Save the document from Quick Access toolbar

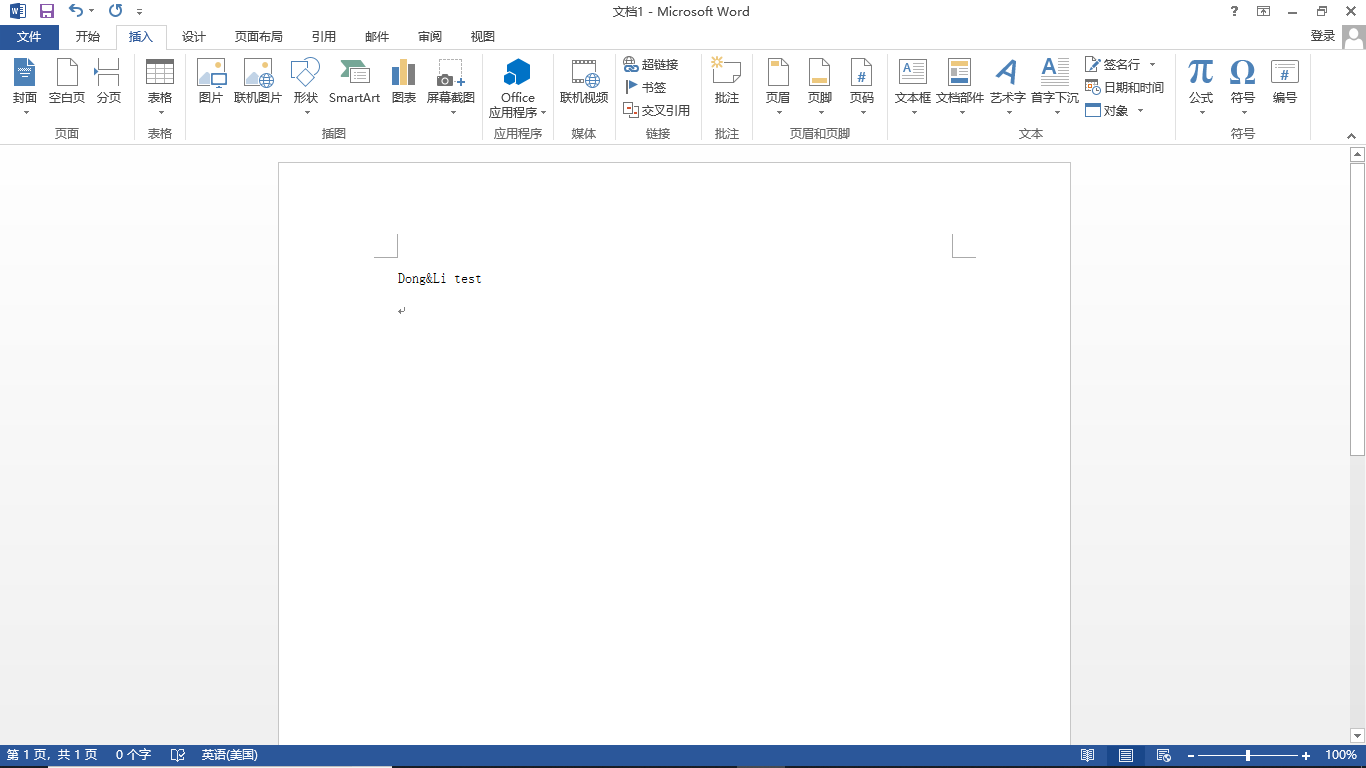[47, 11]
